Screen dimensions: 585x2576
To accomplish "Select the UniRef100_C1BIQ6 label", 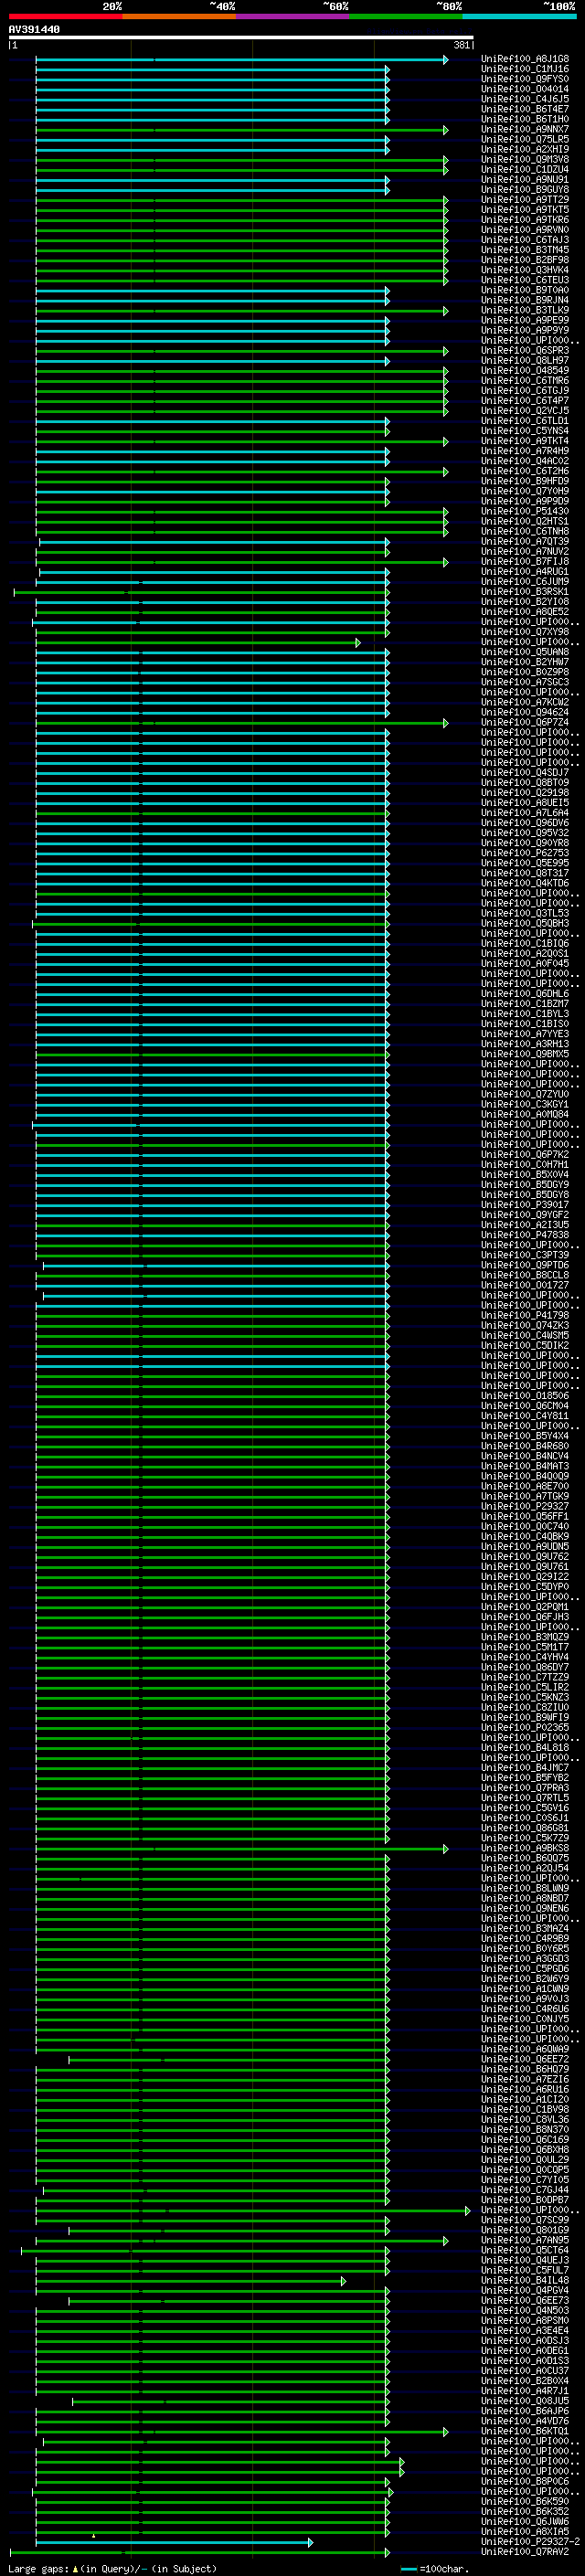I will 525,944.
